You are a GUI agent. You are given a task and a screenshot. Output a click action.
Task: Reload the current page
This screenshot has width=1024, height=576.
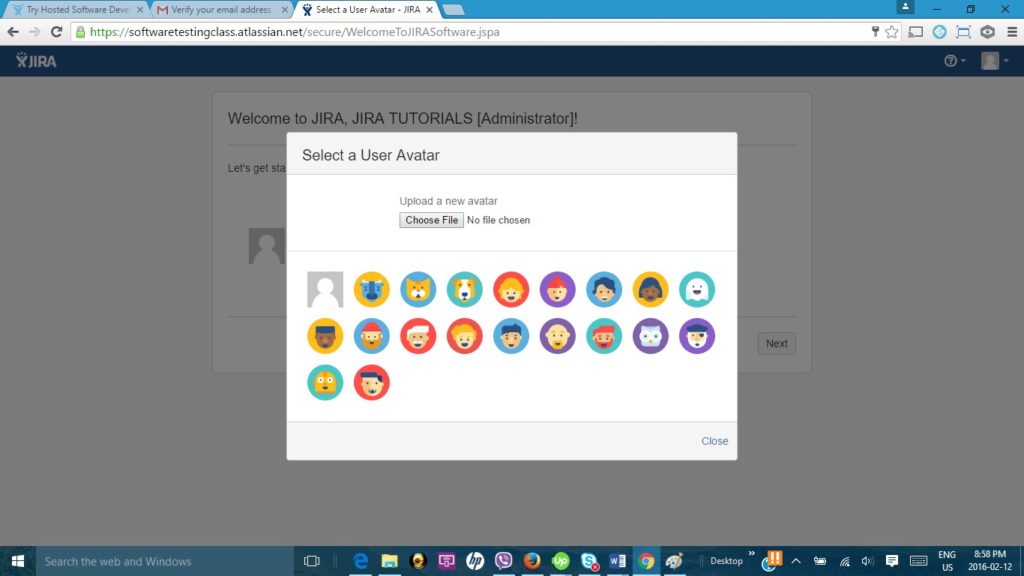coord(57,32)
